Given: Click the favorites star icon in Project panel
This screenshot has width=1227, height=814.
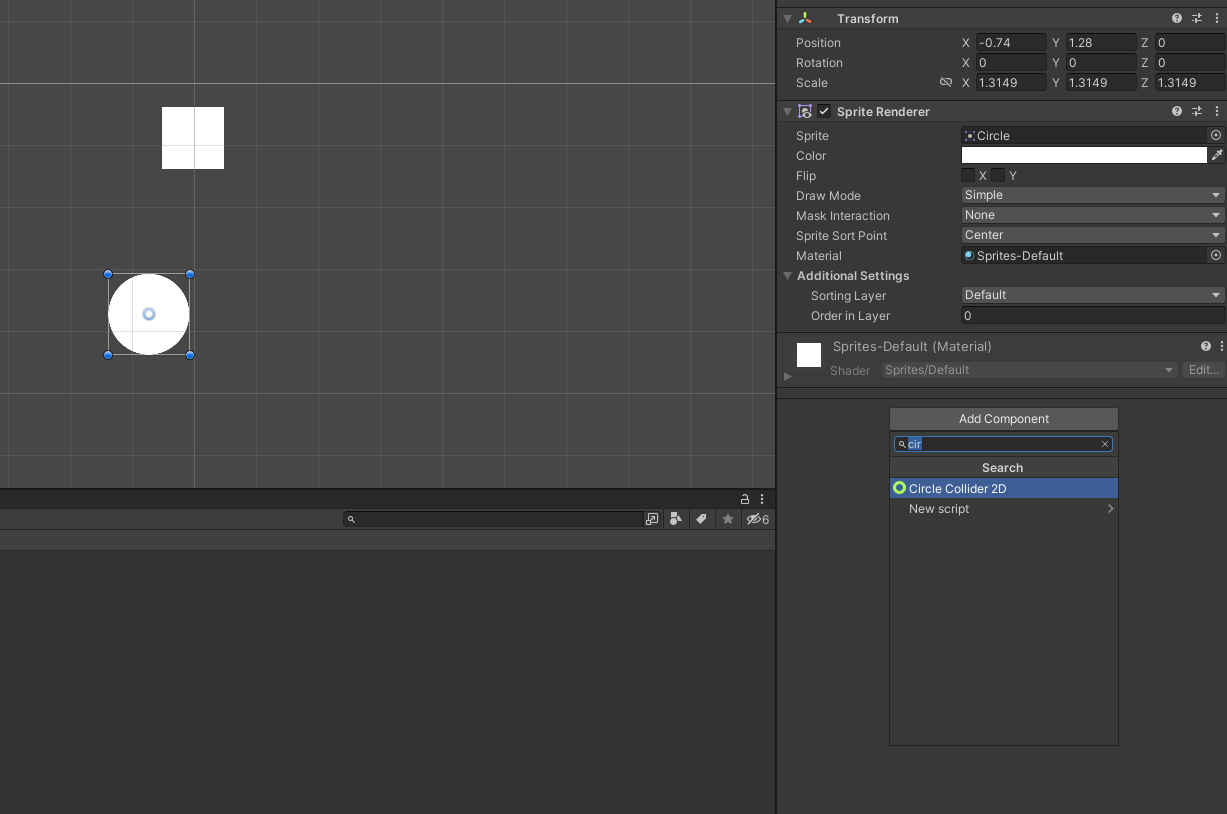Looking at the screenshot, I should (728, 519).
